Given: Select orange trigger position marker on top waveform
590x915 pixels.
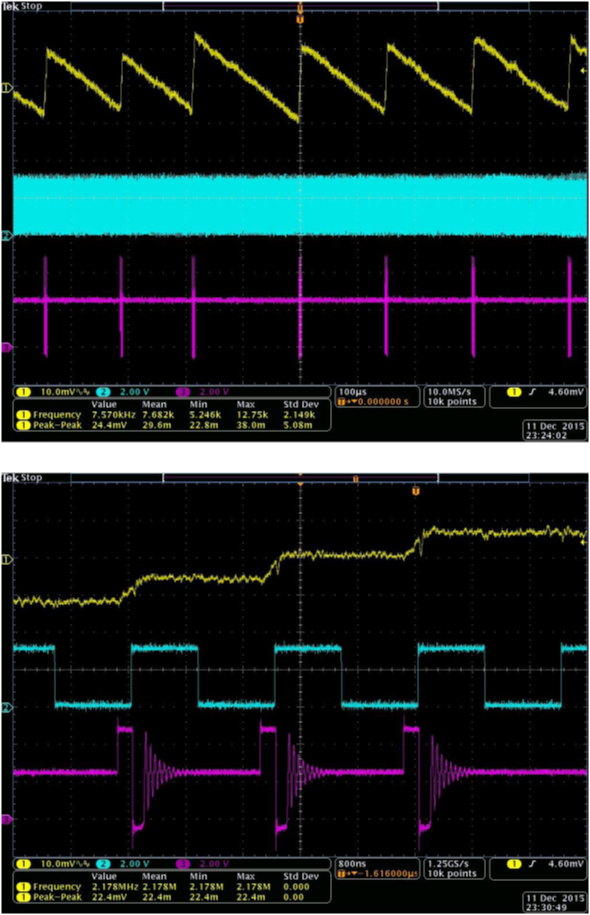Looking at the screenshot, I should [300, 19].
